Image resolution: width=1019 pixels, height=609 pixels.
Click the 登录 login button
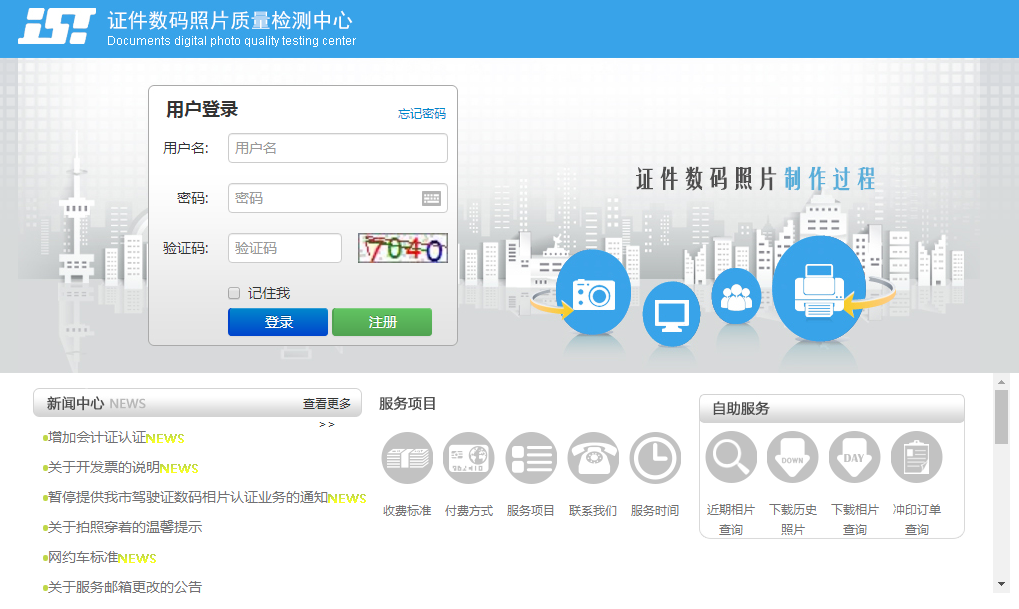click(278, 322)
